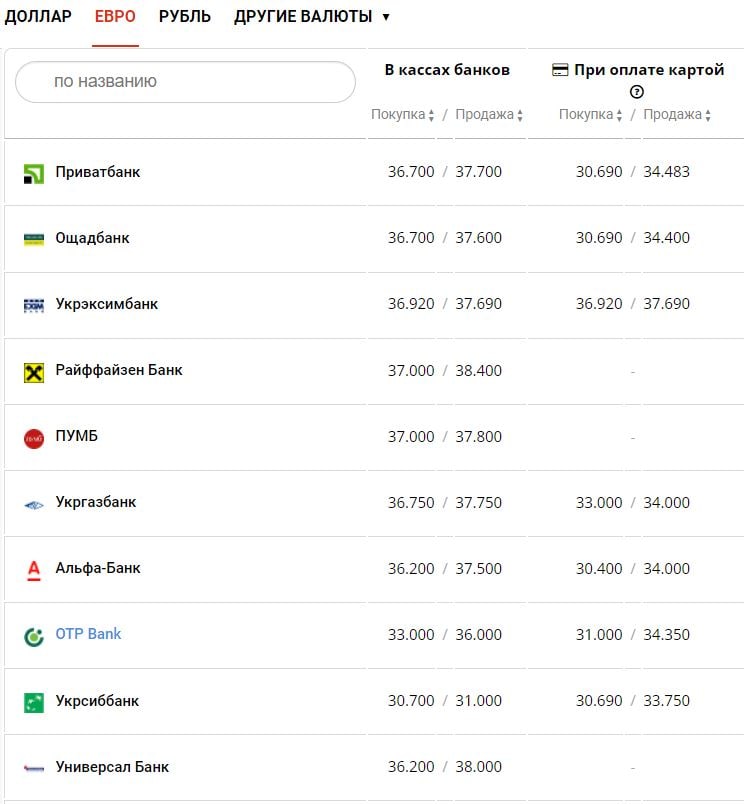The image size is (744, 804).
Task: Click the ПУМБ red logo icon
Action: coord(34,438)
